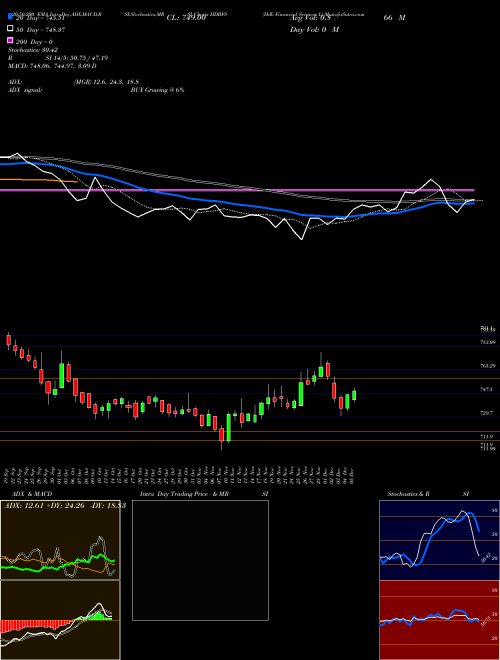Click the last green candlestick on the price chart
The height and width of the screenshot is (660, 500).
point(354,395)
